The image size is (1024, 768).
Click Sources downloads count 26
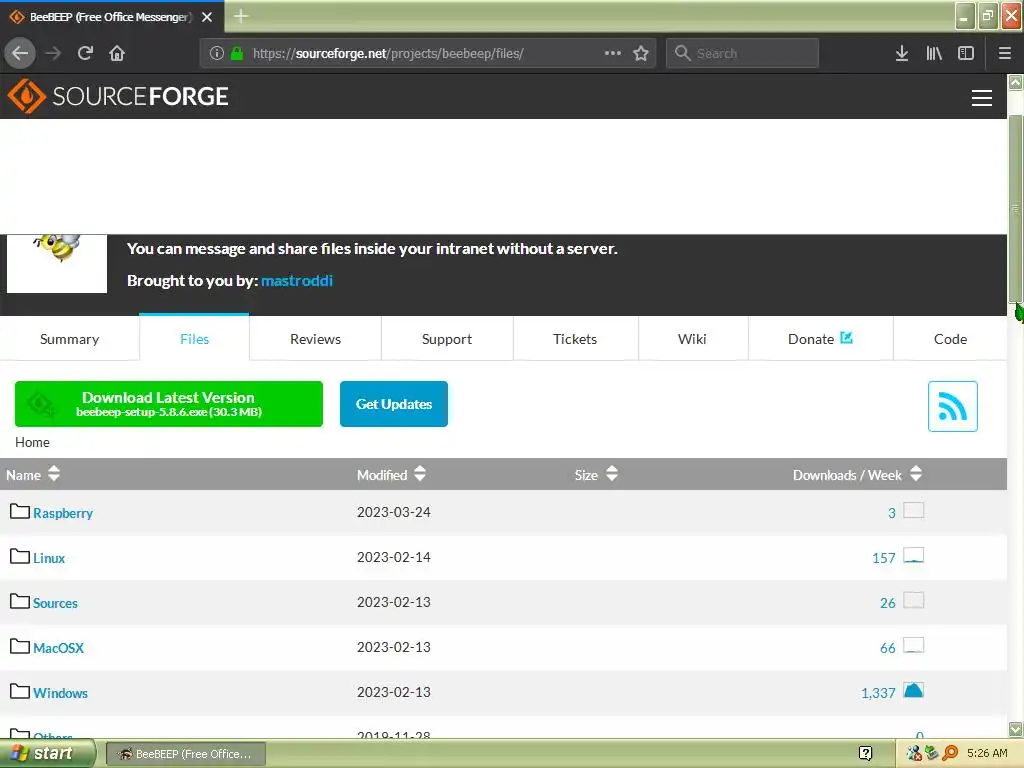pyautogui.click(x=888, y=603)
